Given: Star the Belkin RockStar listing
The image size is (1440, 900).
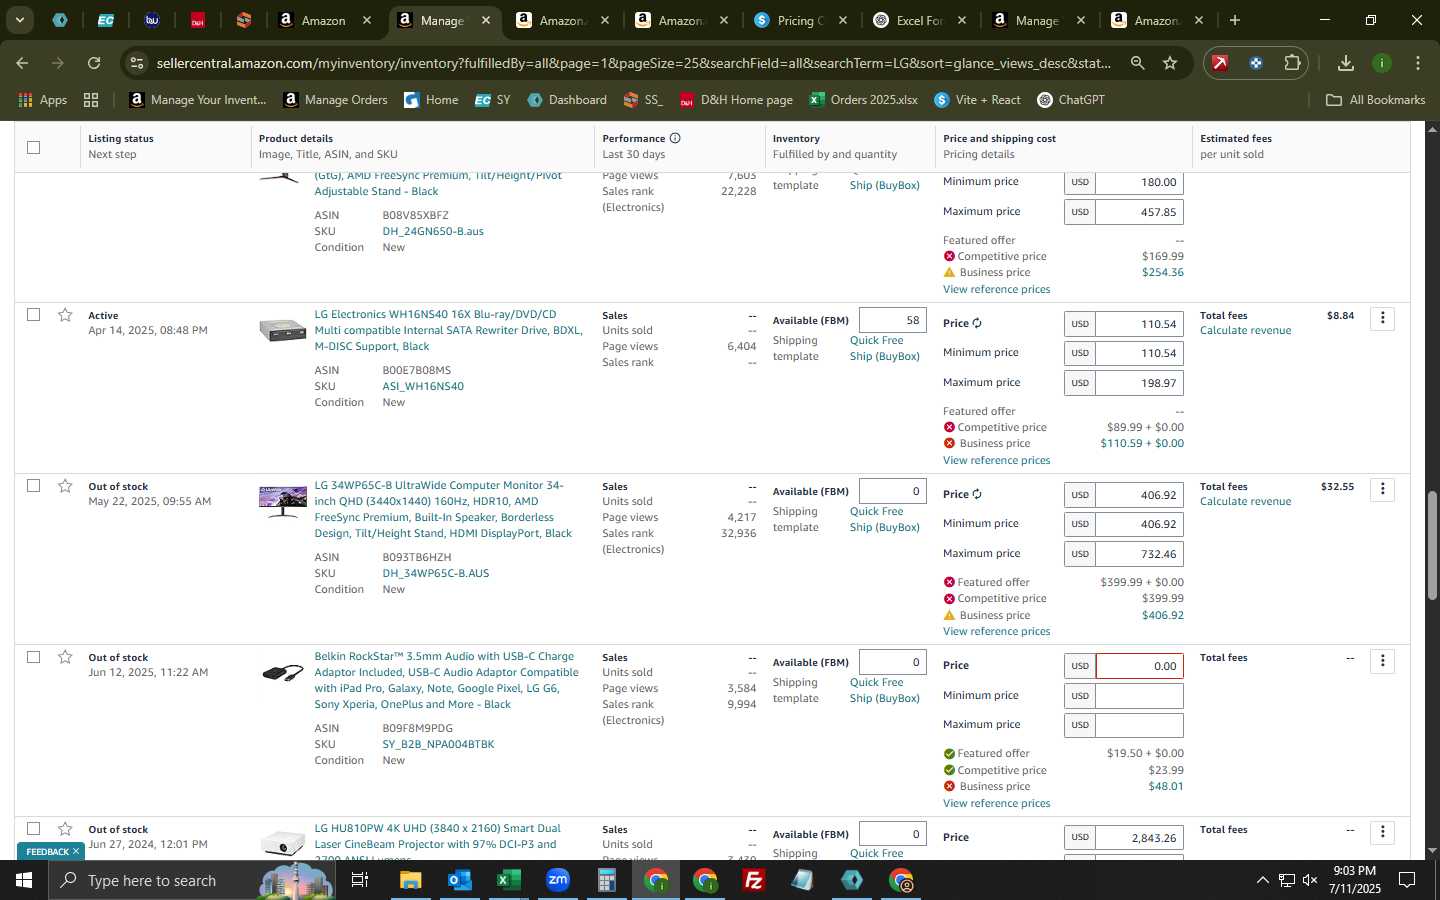Looking at the screenshot, I should pos(65,657).
